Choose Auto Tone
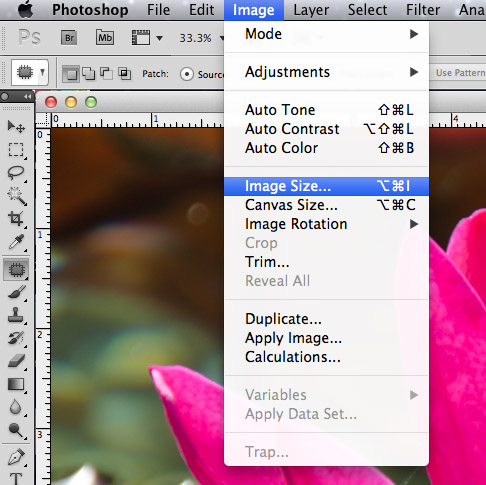Screen dimensions: 486x485 click(327, 110)
